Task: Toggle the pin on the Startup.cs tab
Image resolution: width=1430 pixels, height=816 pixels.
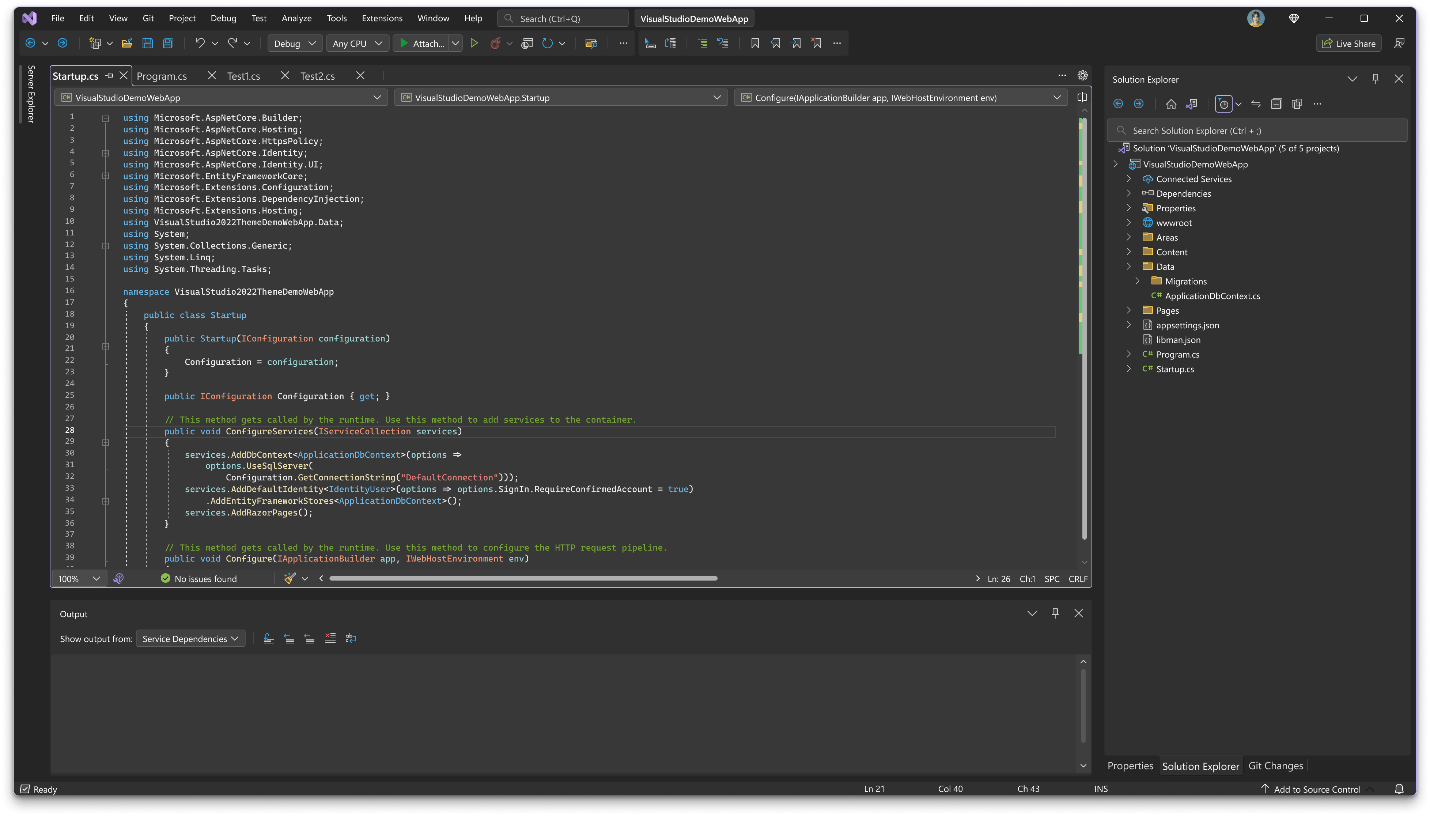Action: pos(109,76)
